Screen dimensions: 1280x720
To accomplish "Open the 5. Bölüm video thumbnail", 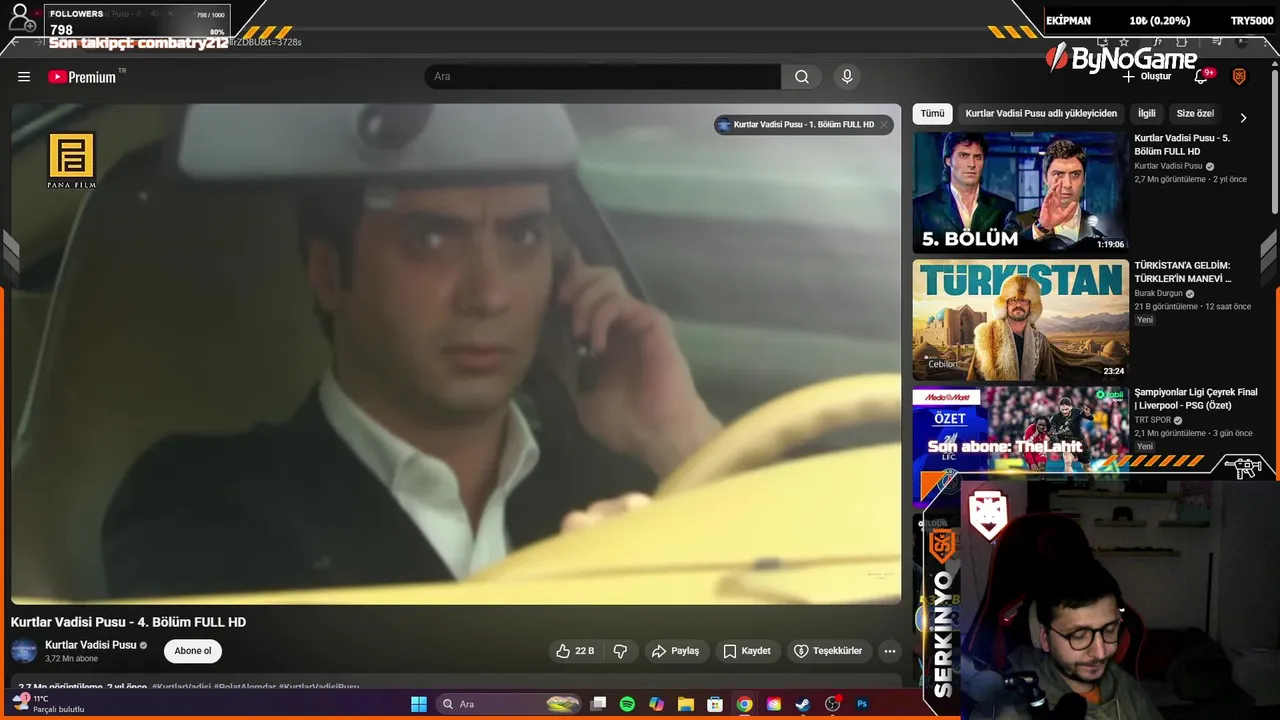I will [x=1020, y=192].
